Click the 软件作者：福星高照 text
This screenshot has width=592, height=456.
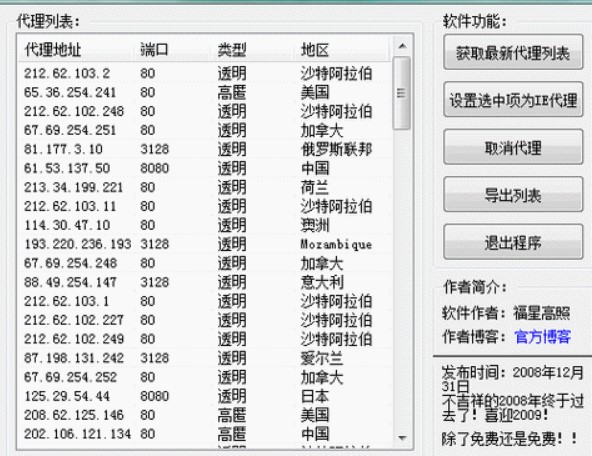click(506, 313)
